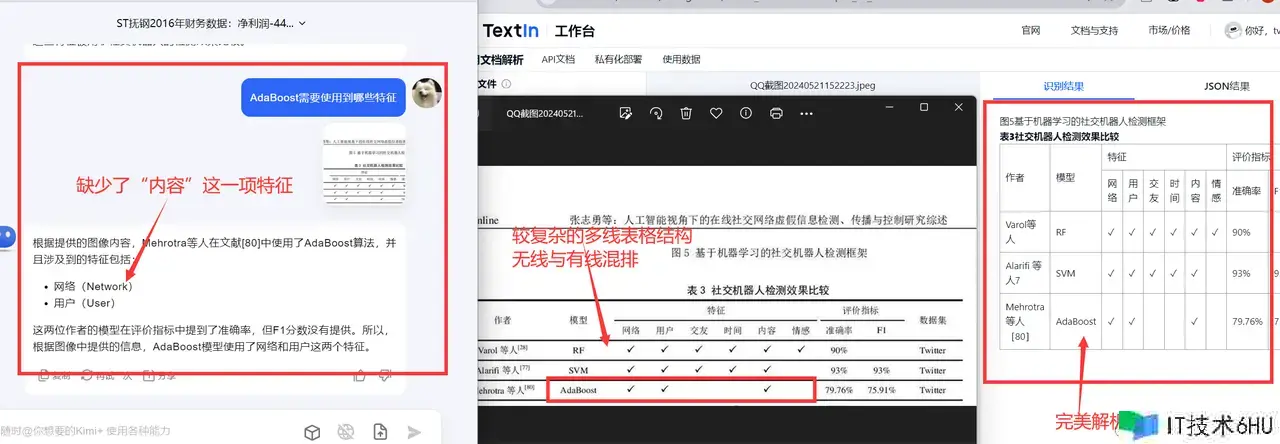This screenshot has width=1280, height=444.
Task: Click the blue AdaBoost需要使用到哪些特征 message bubble
Action: point(324,98)
